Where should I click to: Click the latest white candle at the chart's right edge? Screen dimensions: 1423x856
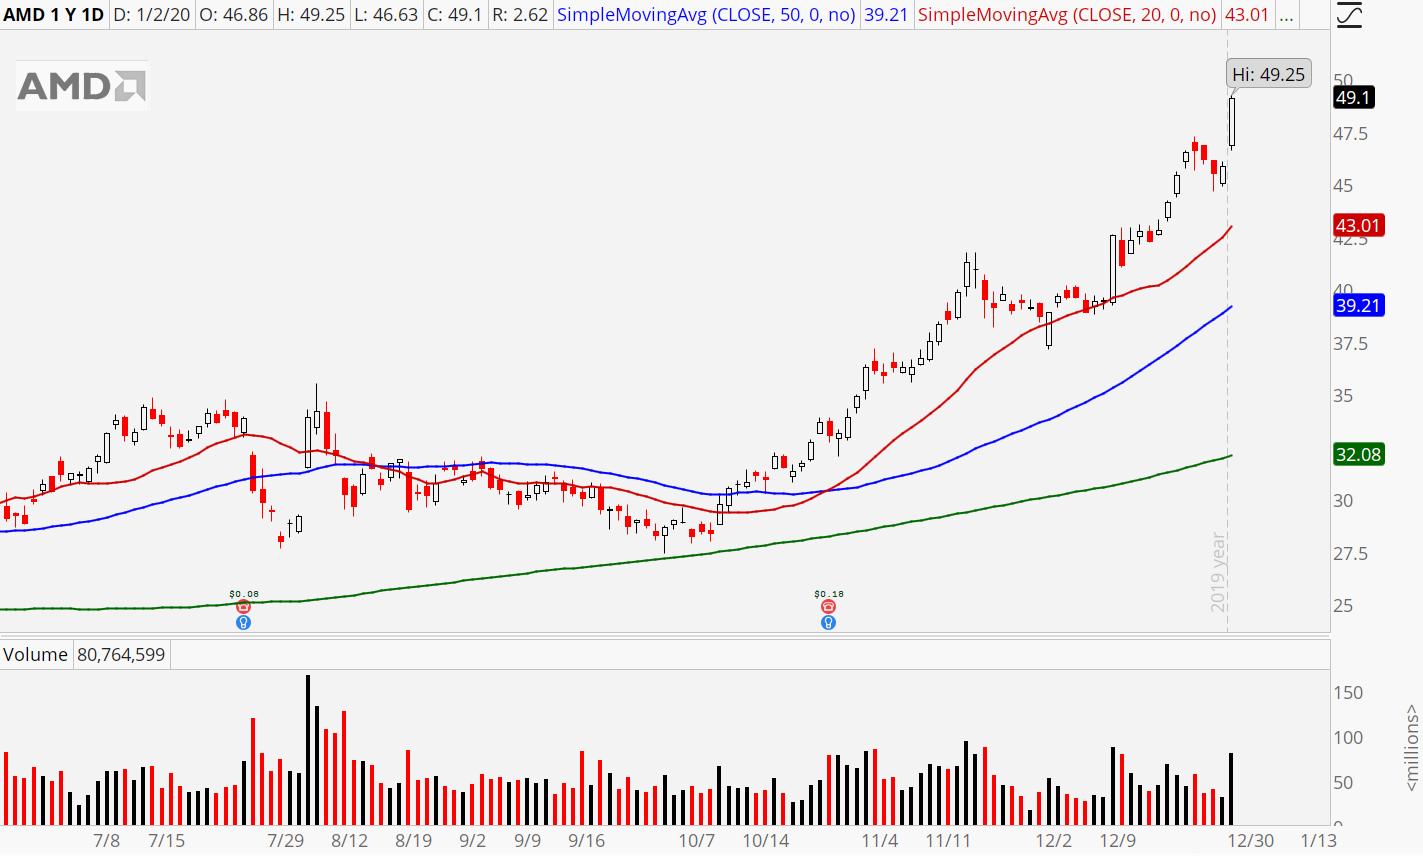pos(1232,122)
